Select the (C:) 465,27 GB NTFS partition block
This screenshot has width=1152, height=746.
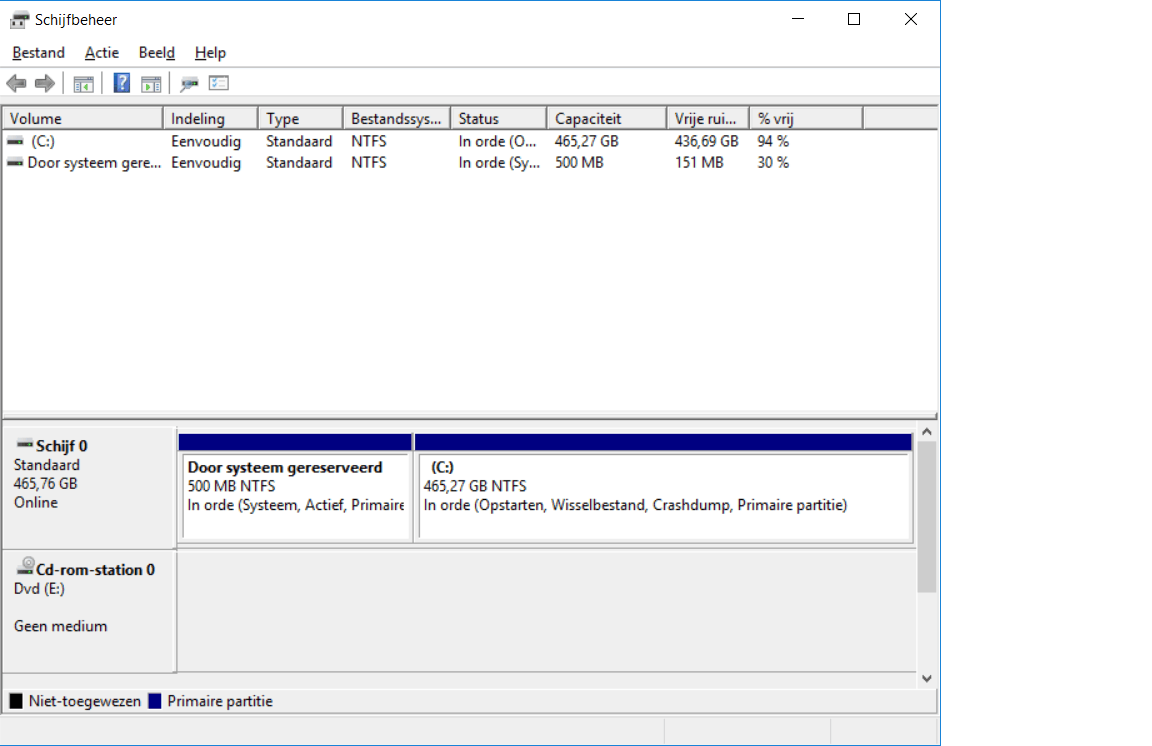click(664, 488)
